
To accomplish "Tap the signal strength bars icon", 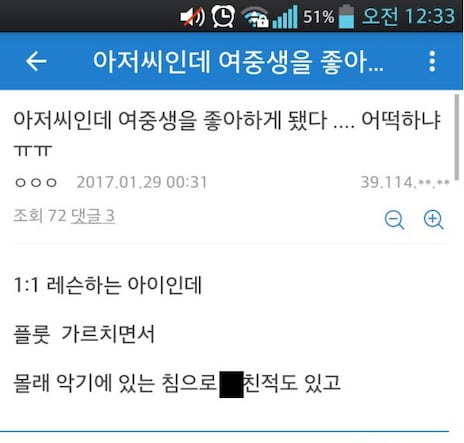I will tap(285, 17).
